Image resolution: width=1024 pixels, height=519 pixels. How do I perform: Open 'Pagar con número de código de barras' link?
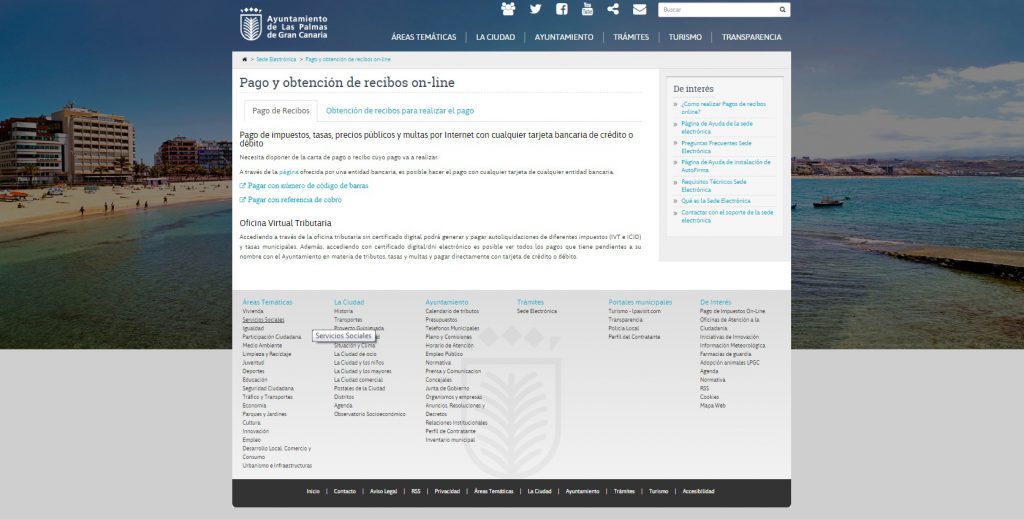click(307, 186)
